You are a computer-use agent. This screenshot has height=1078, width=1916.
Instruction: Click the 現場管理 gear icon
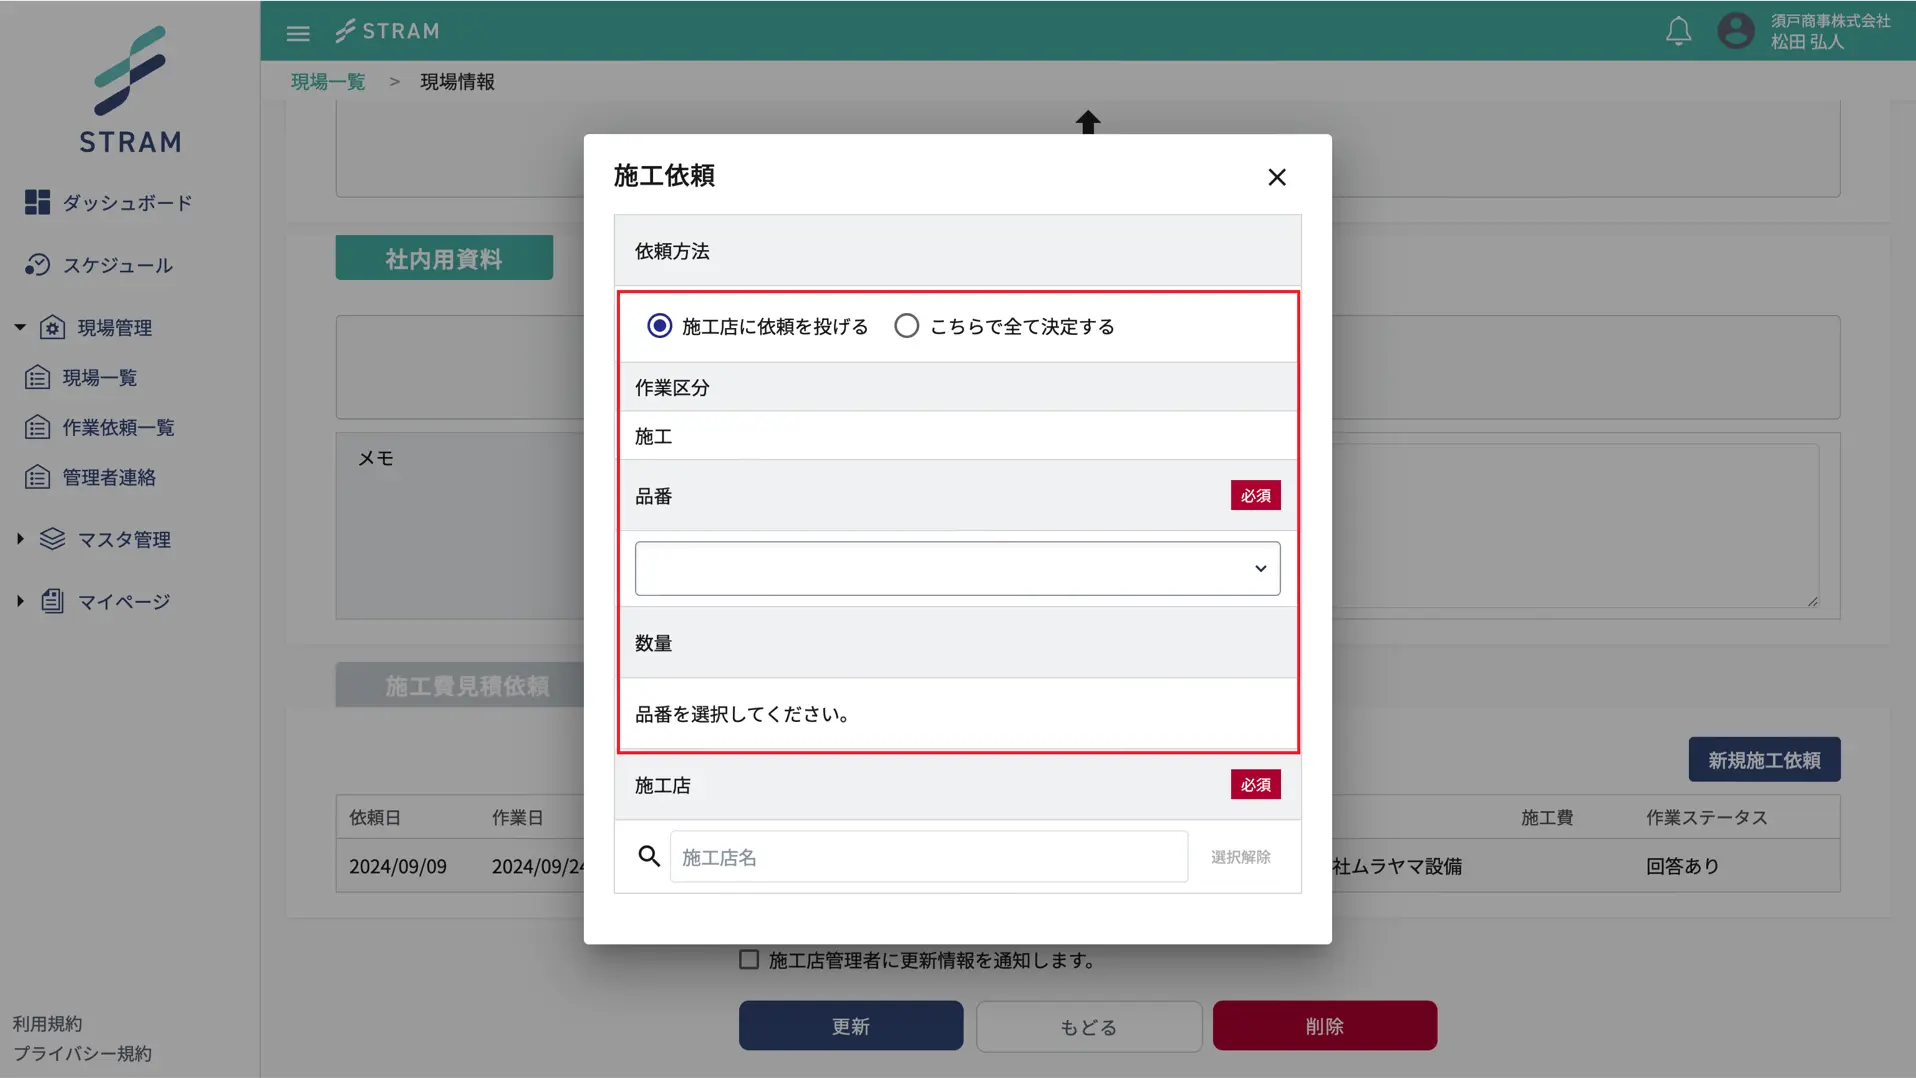click(x=54, y=327)
